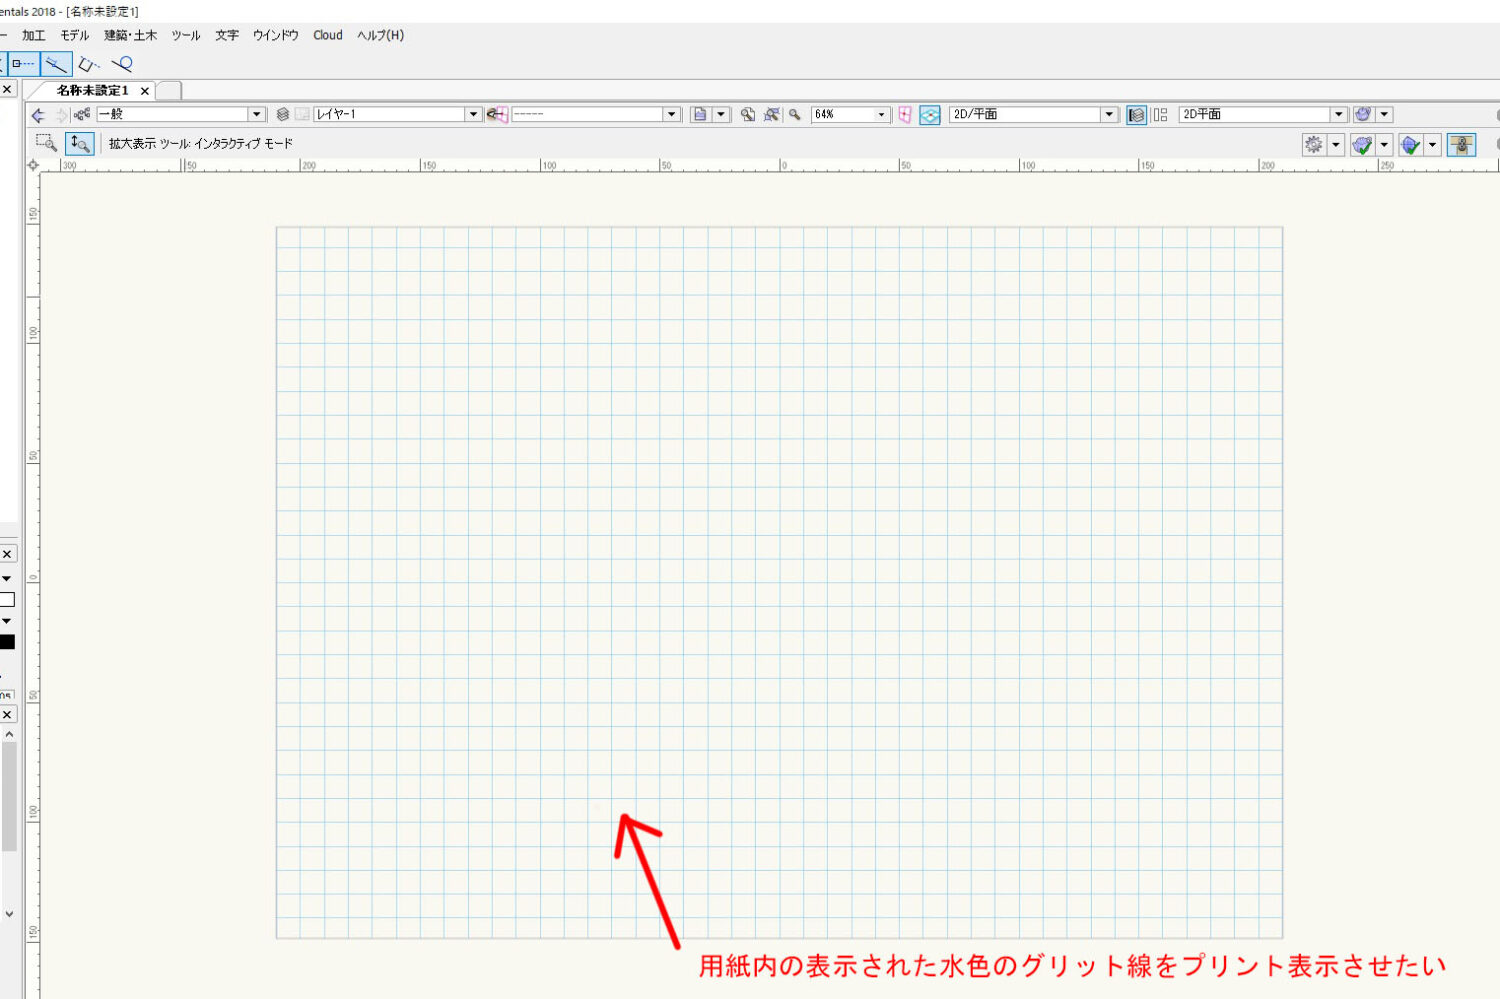Viewport: 1500px width, 999px height.
Task: Open the ツール menu
Action: tap(185, 35)
